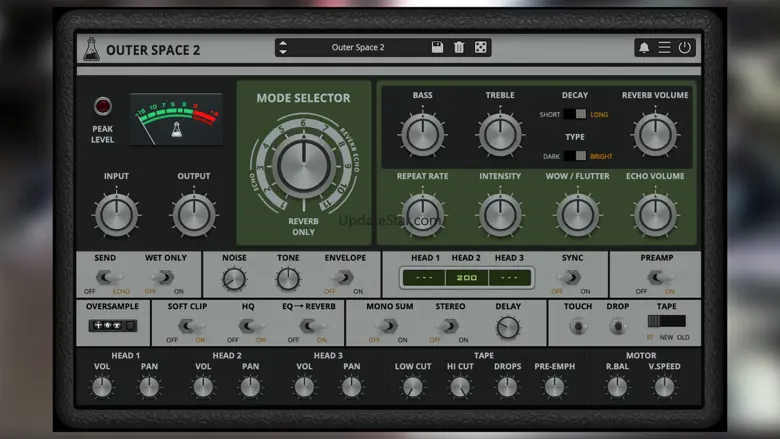780x439 pixels.
Task: Click the VU meter display
Action: coord(176,119)
